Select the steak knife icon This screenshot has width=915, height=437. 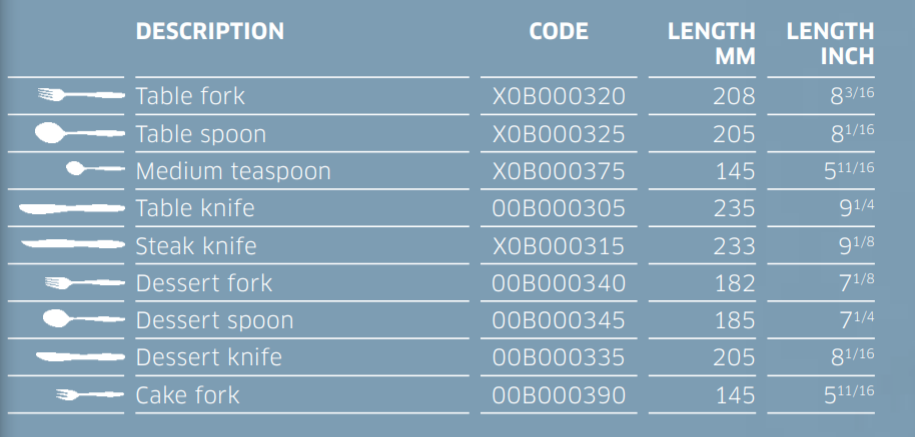[x=73, y=244]
